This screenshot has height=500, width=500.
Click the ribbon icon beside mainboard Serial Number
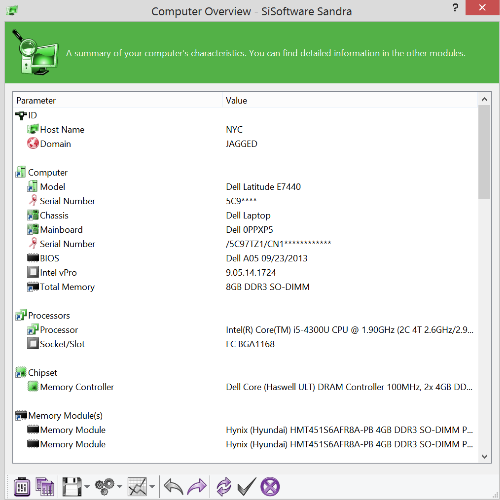[33, 243]
